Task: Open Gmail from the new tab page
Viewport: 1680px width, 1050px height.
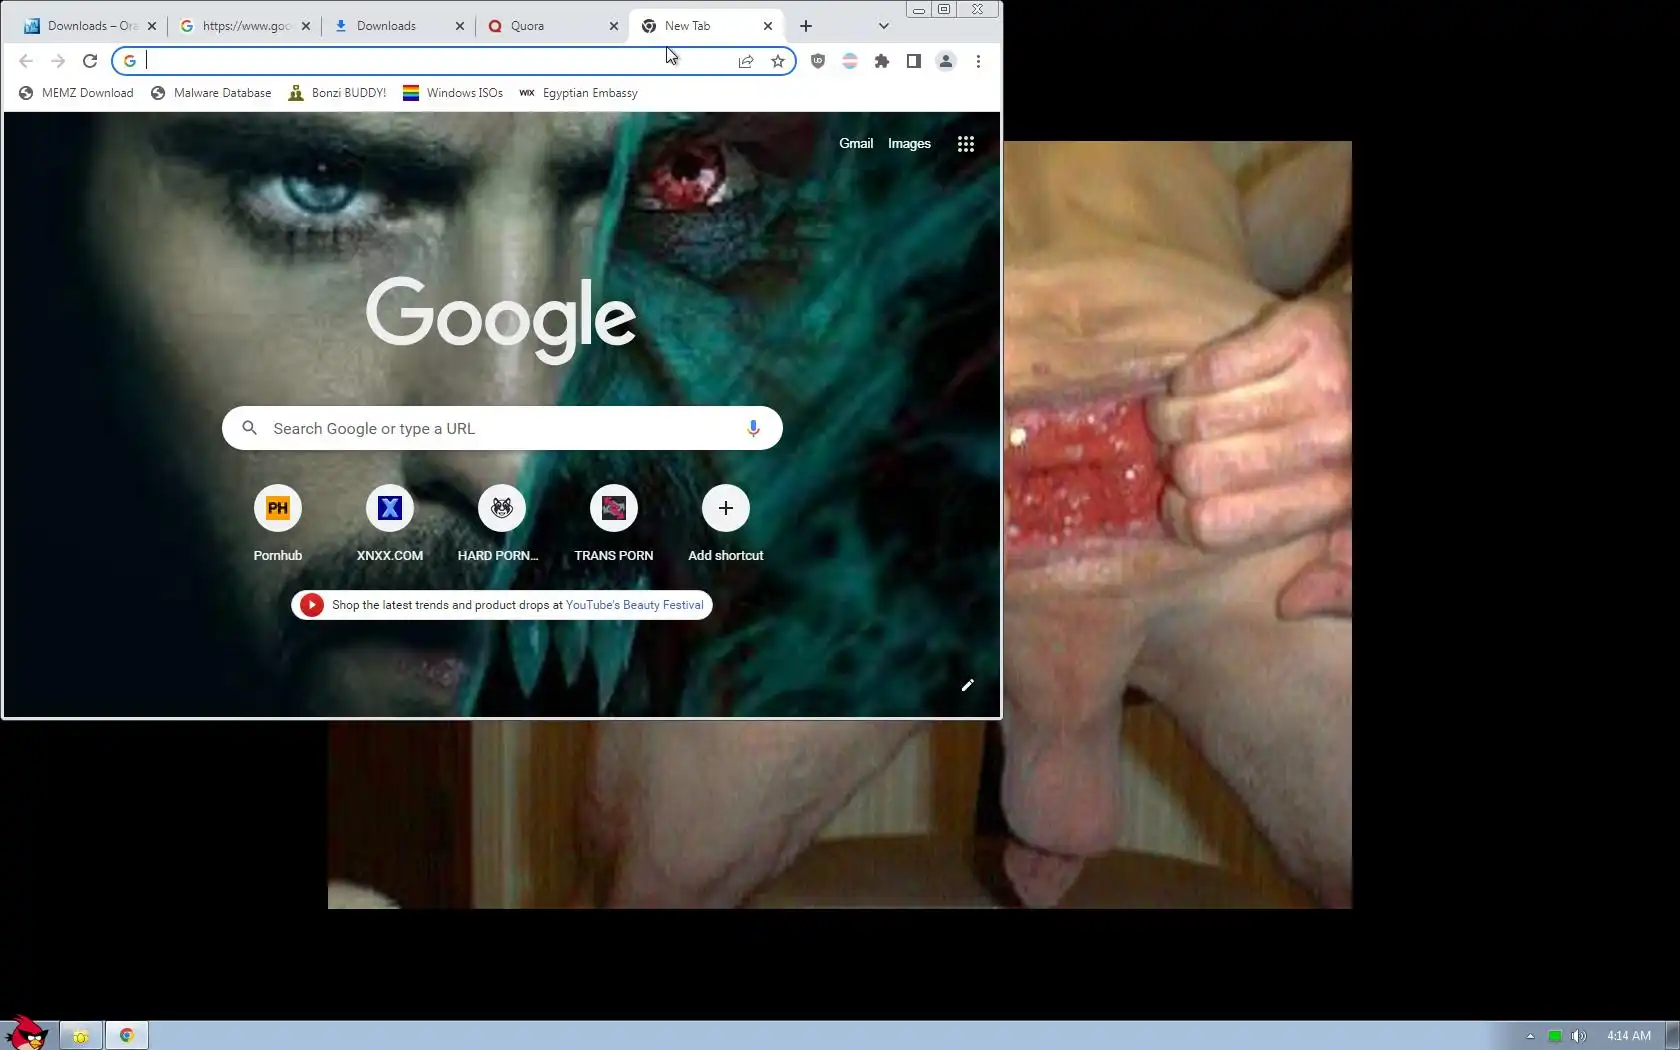Action: coord(856,144)
